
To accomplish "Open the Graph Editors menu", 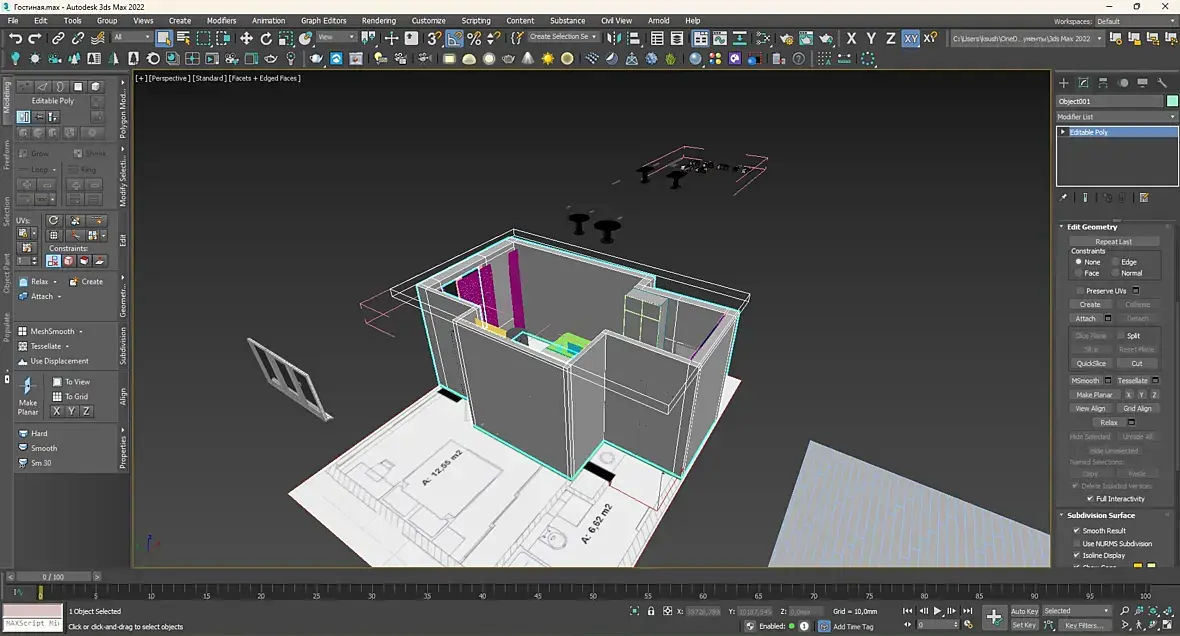I will 323,20.
